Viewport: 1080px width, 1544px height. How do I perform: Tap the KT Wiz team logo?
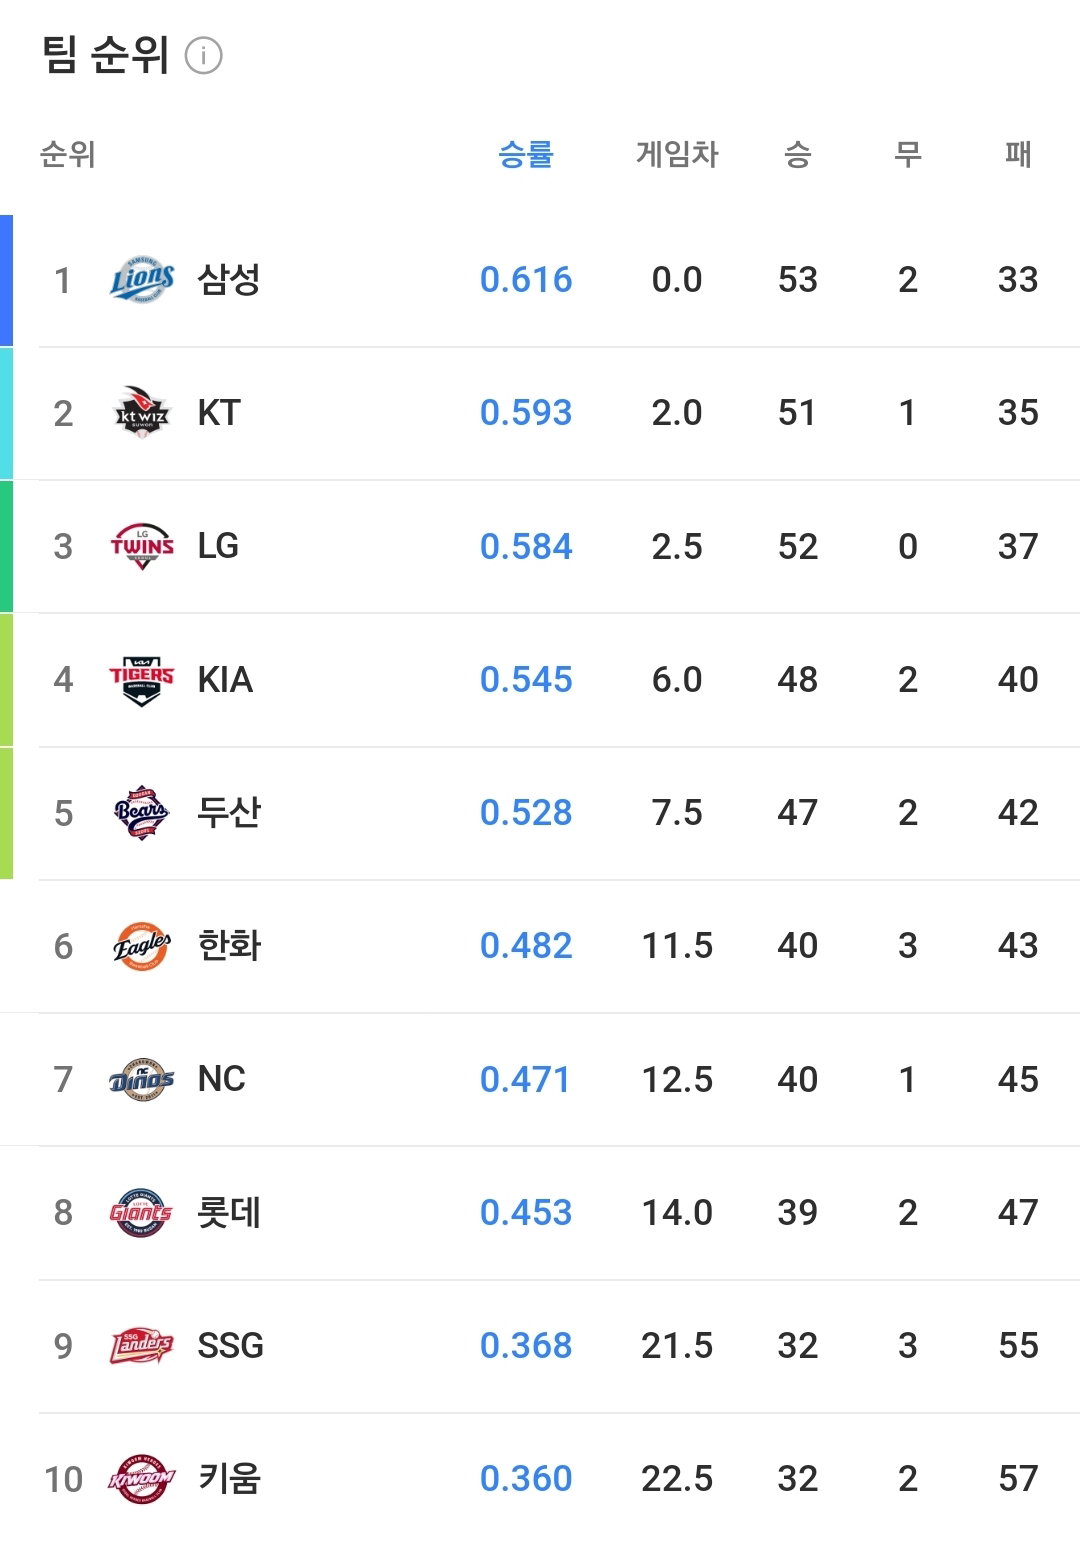tap(142, 413)
